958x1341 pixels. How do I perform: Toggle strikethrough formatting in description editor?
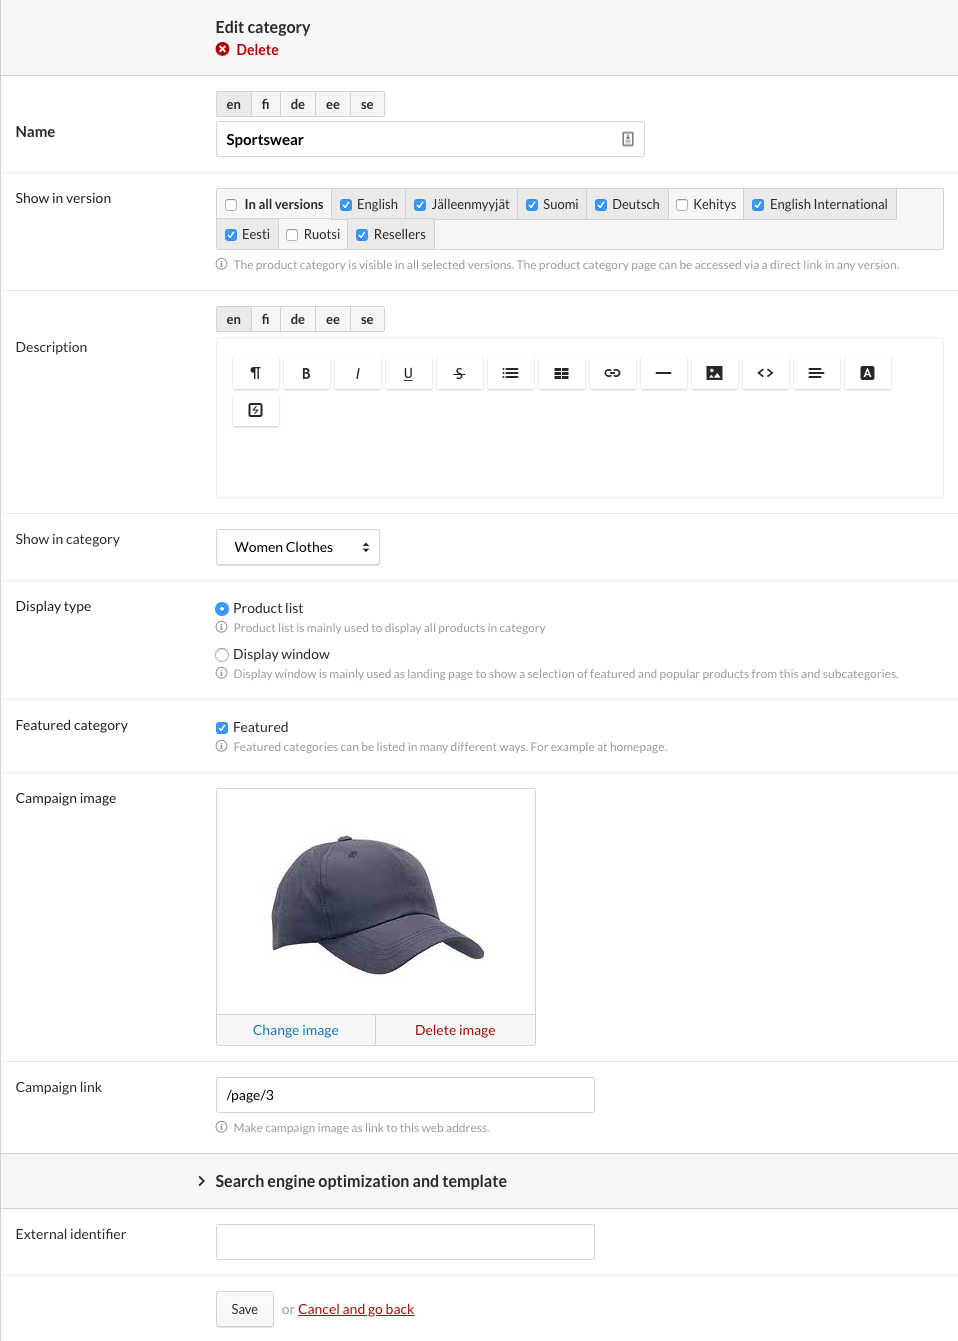(x=459, y=373)
